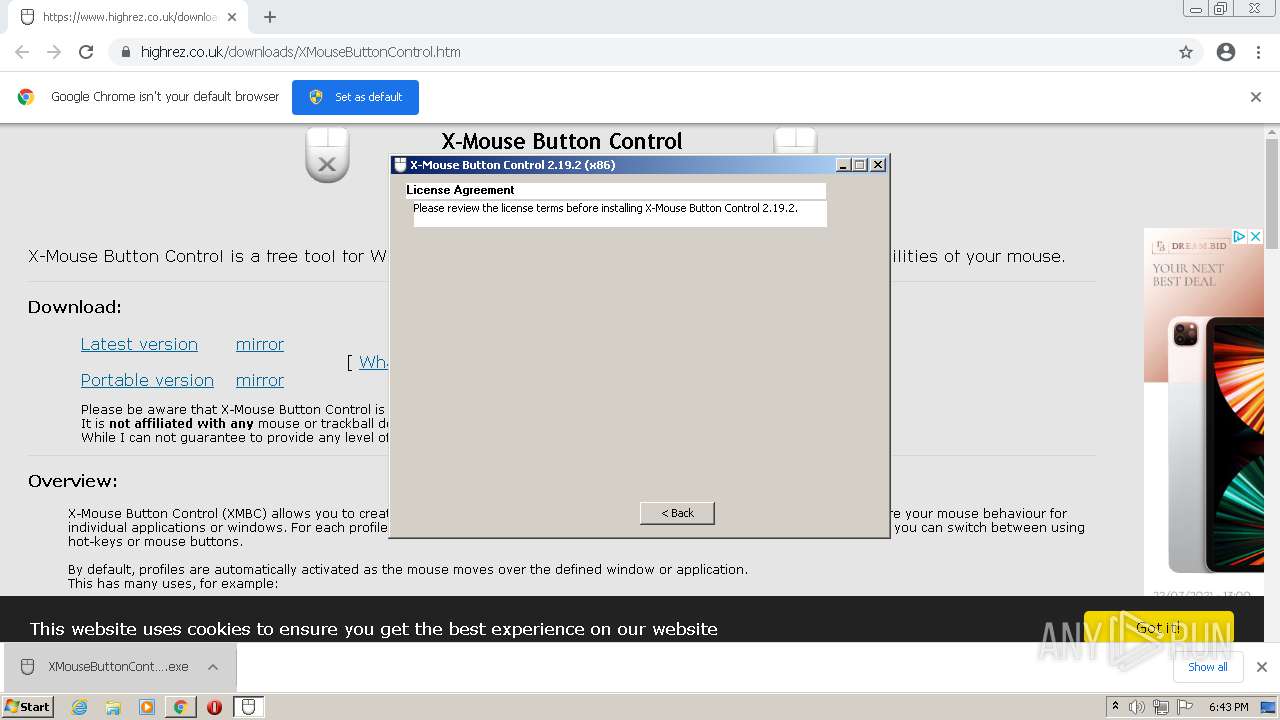The image size is (1280, 720).
Task: Open Windows Explorer folder on the taskbar
Action: tap(113, 707)
